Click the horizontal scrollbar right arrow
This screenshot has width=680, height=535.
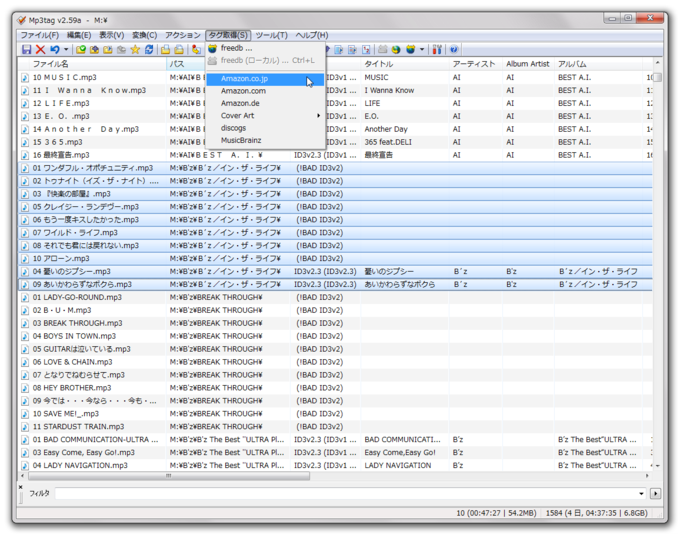pyautogui.click(x=647, y=476)
